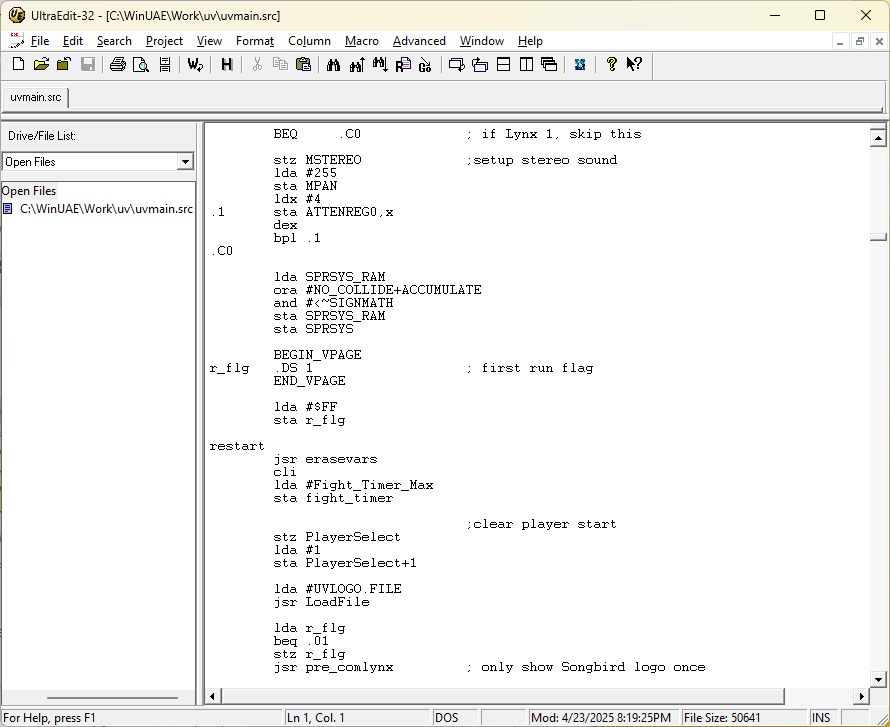Screen dimensions: 890x727
Task: Open the Edit menu
Action: pos(73,41)
